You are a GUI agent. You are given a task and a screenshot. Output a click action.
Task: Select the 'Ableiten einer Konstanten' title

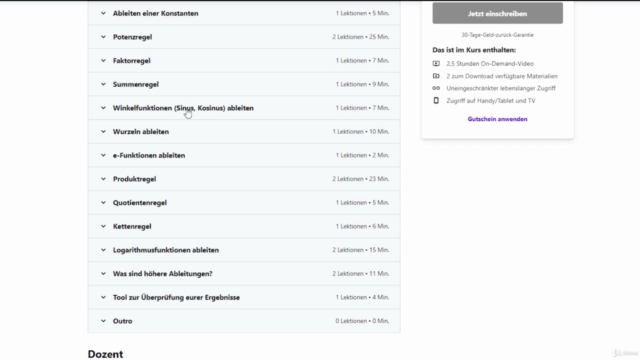[156, 13]
